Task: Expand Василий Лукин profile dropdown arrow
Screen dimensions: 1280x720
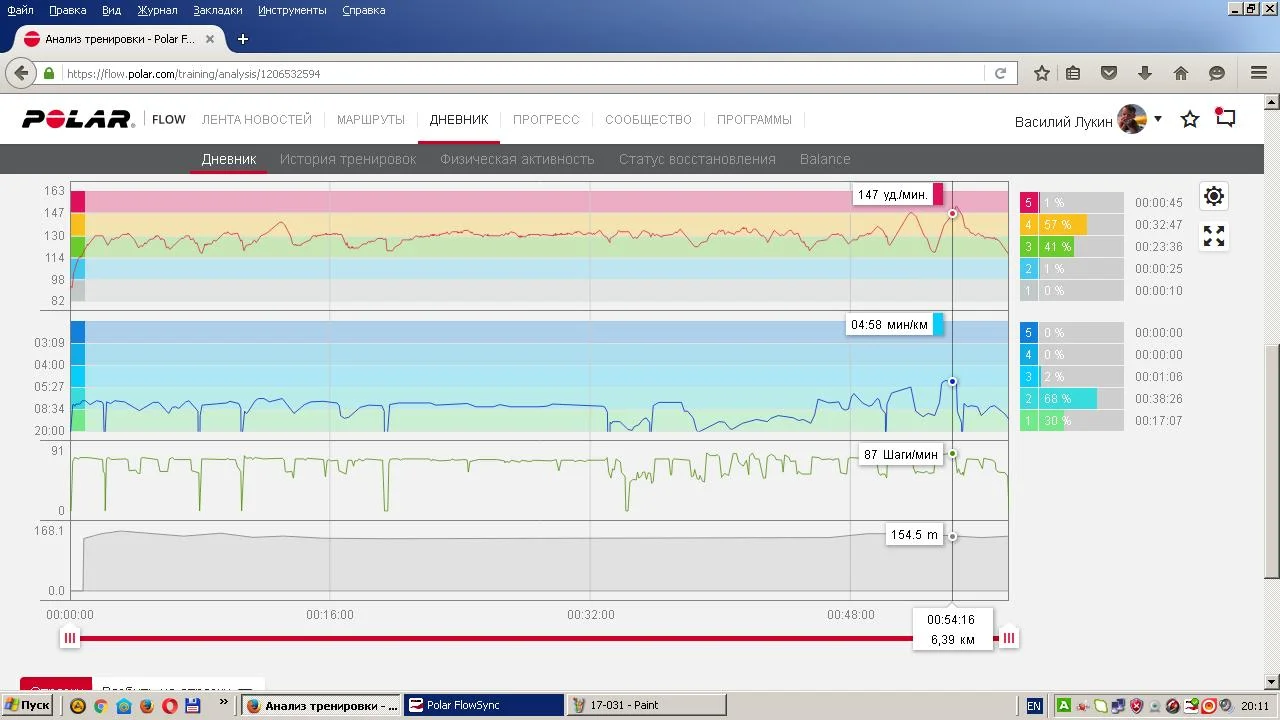Action: [1158, 119]
